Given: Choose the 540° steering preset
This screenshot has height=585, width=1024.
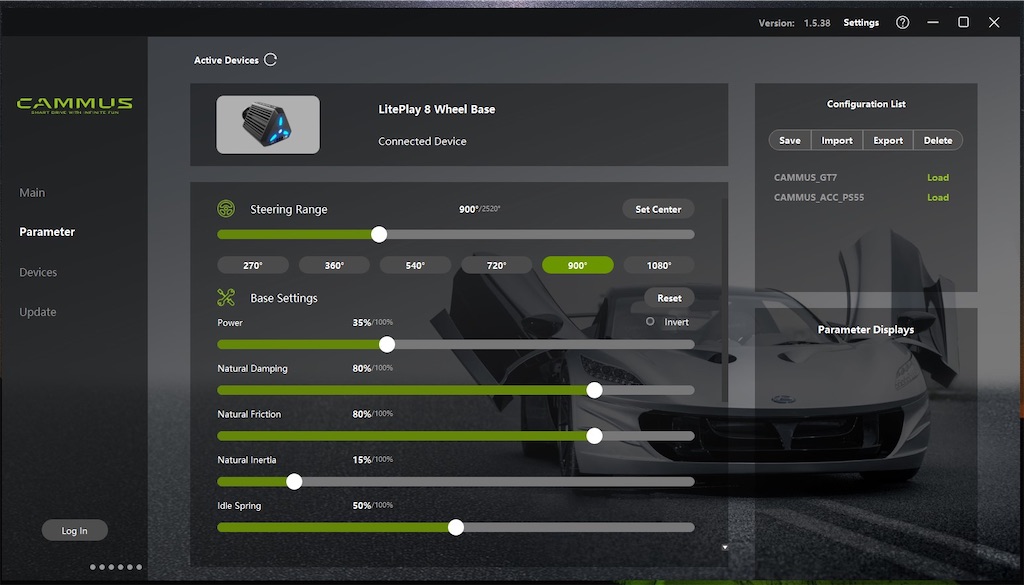Looking at the screenshot, I should pos(415,265).
